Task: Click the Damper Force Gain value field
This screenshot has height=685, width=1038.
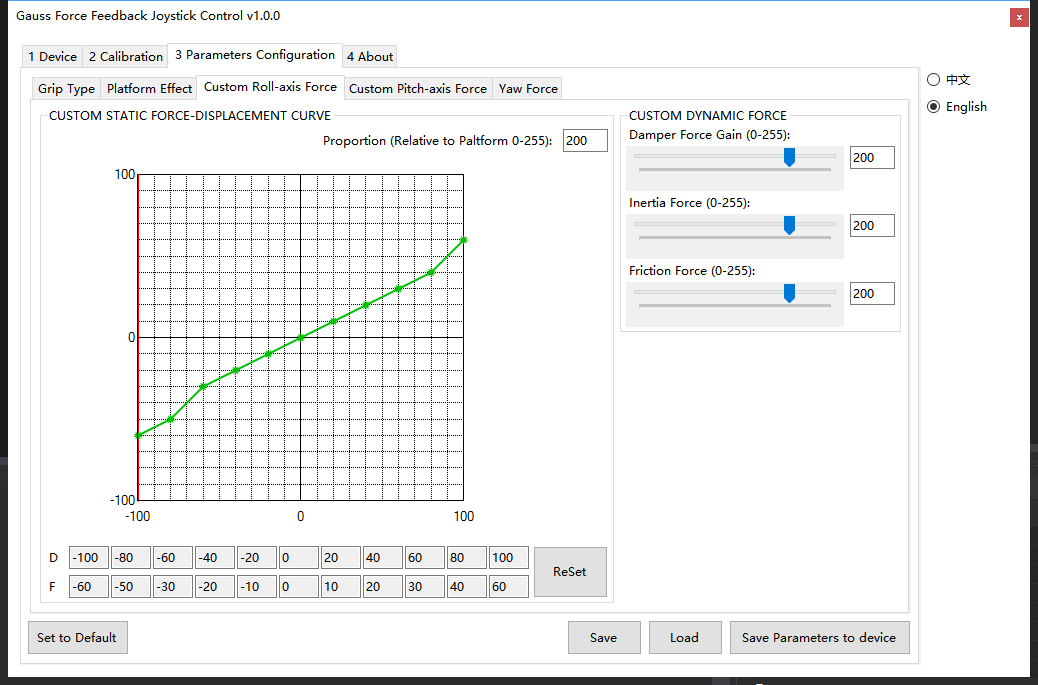Action: coord(872,158)
